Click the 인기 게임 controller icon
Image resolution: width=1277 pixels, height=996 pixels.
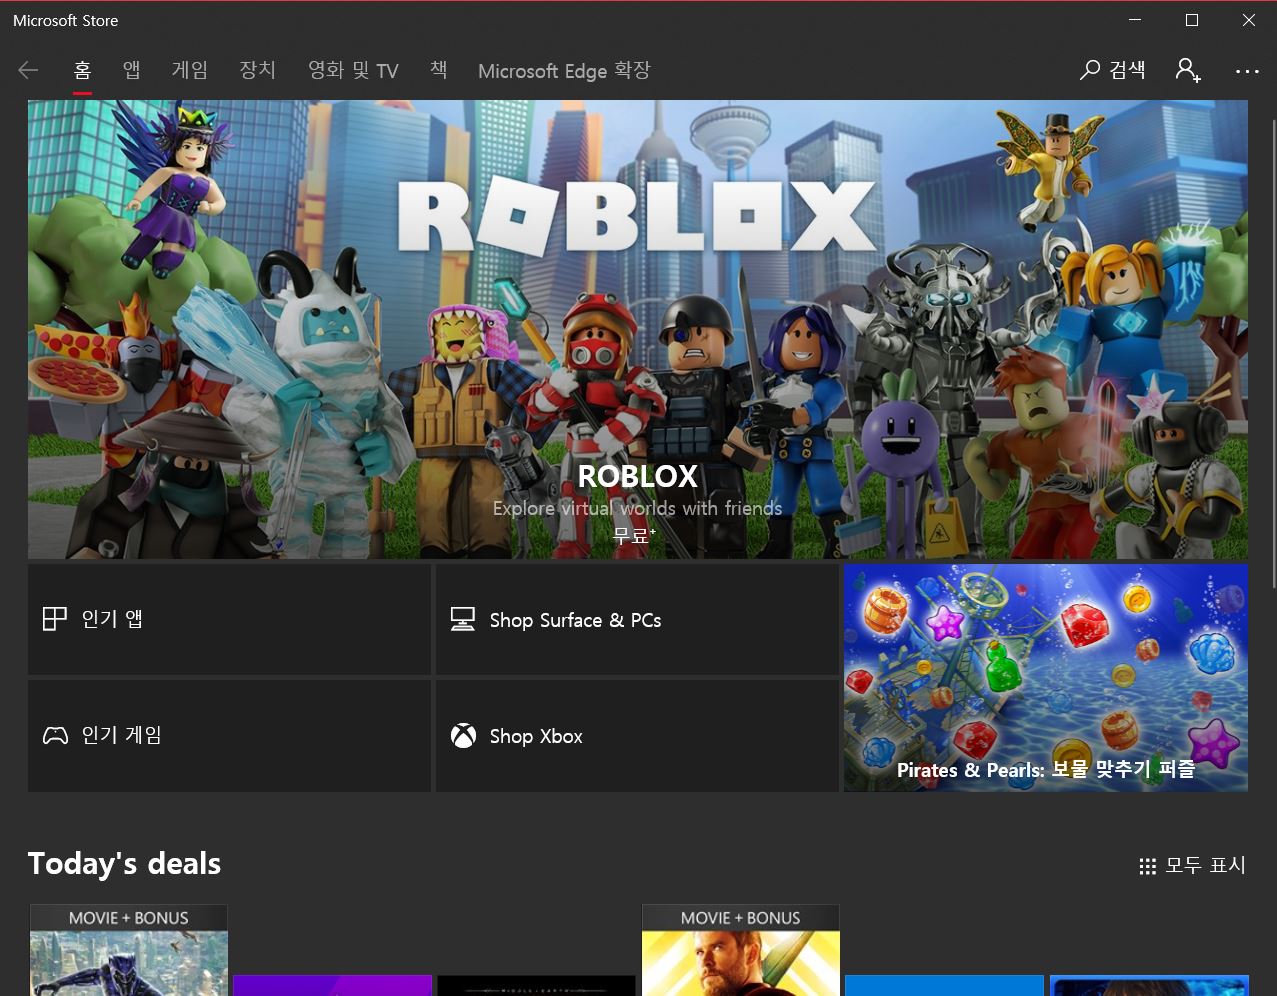pyautogui.click(x=55, y=736)
